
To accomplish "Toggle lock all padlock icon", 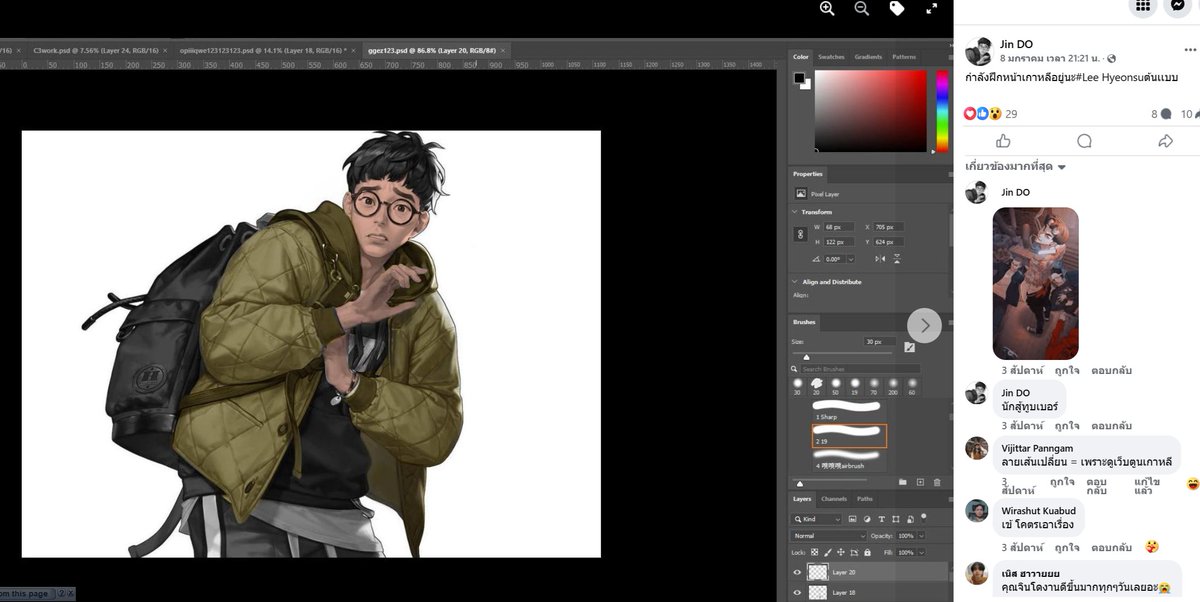I will coord(866,552).
